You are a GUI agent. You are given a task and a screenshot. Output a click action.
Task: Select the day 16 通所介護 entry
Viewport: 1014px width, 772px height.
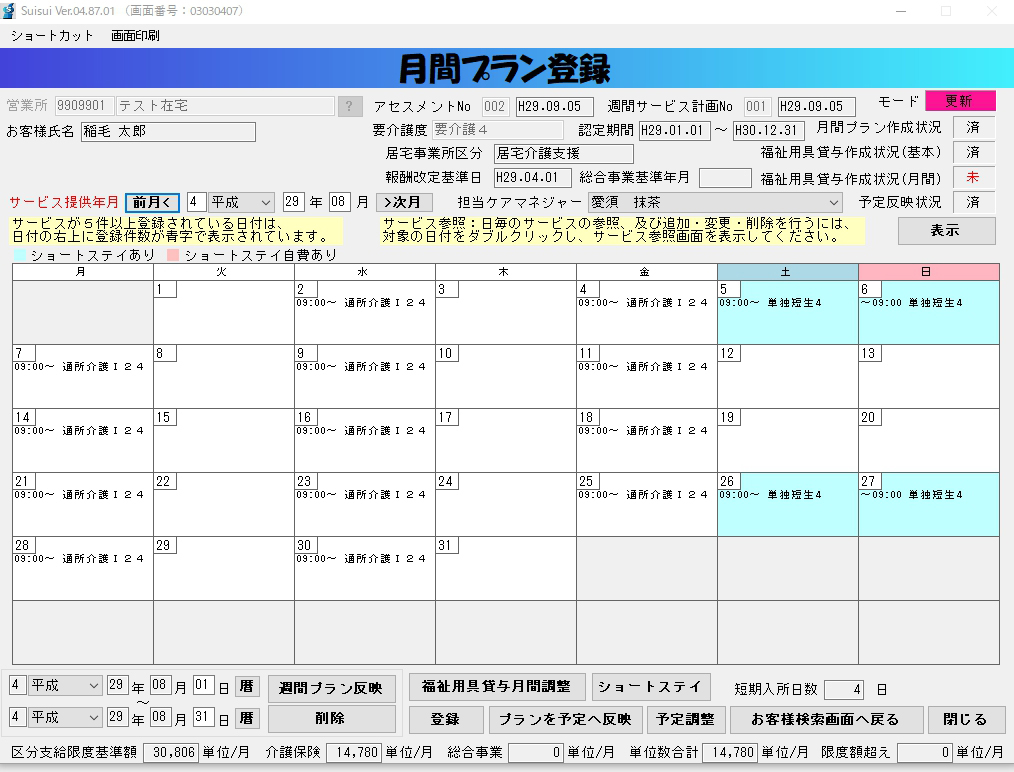[x=361, y=431]
